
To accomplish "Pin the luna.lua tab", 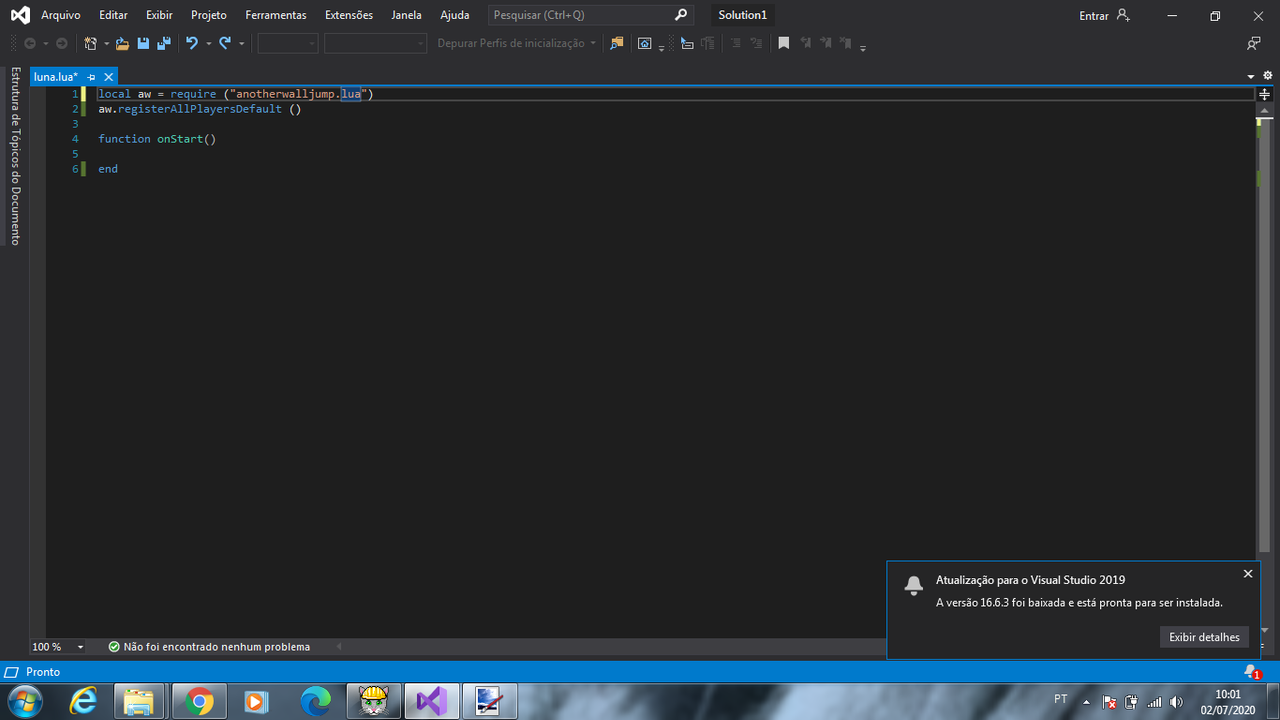I will 91,77.
